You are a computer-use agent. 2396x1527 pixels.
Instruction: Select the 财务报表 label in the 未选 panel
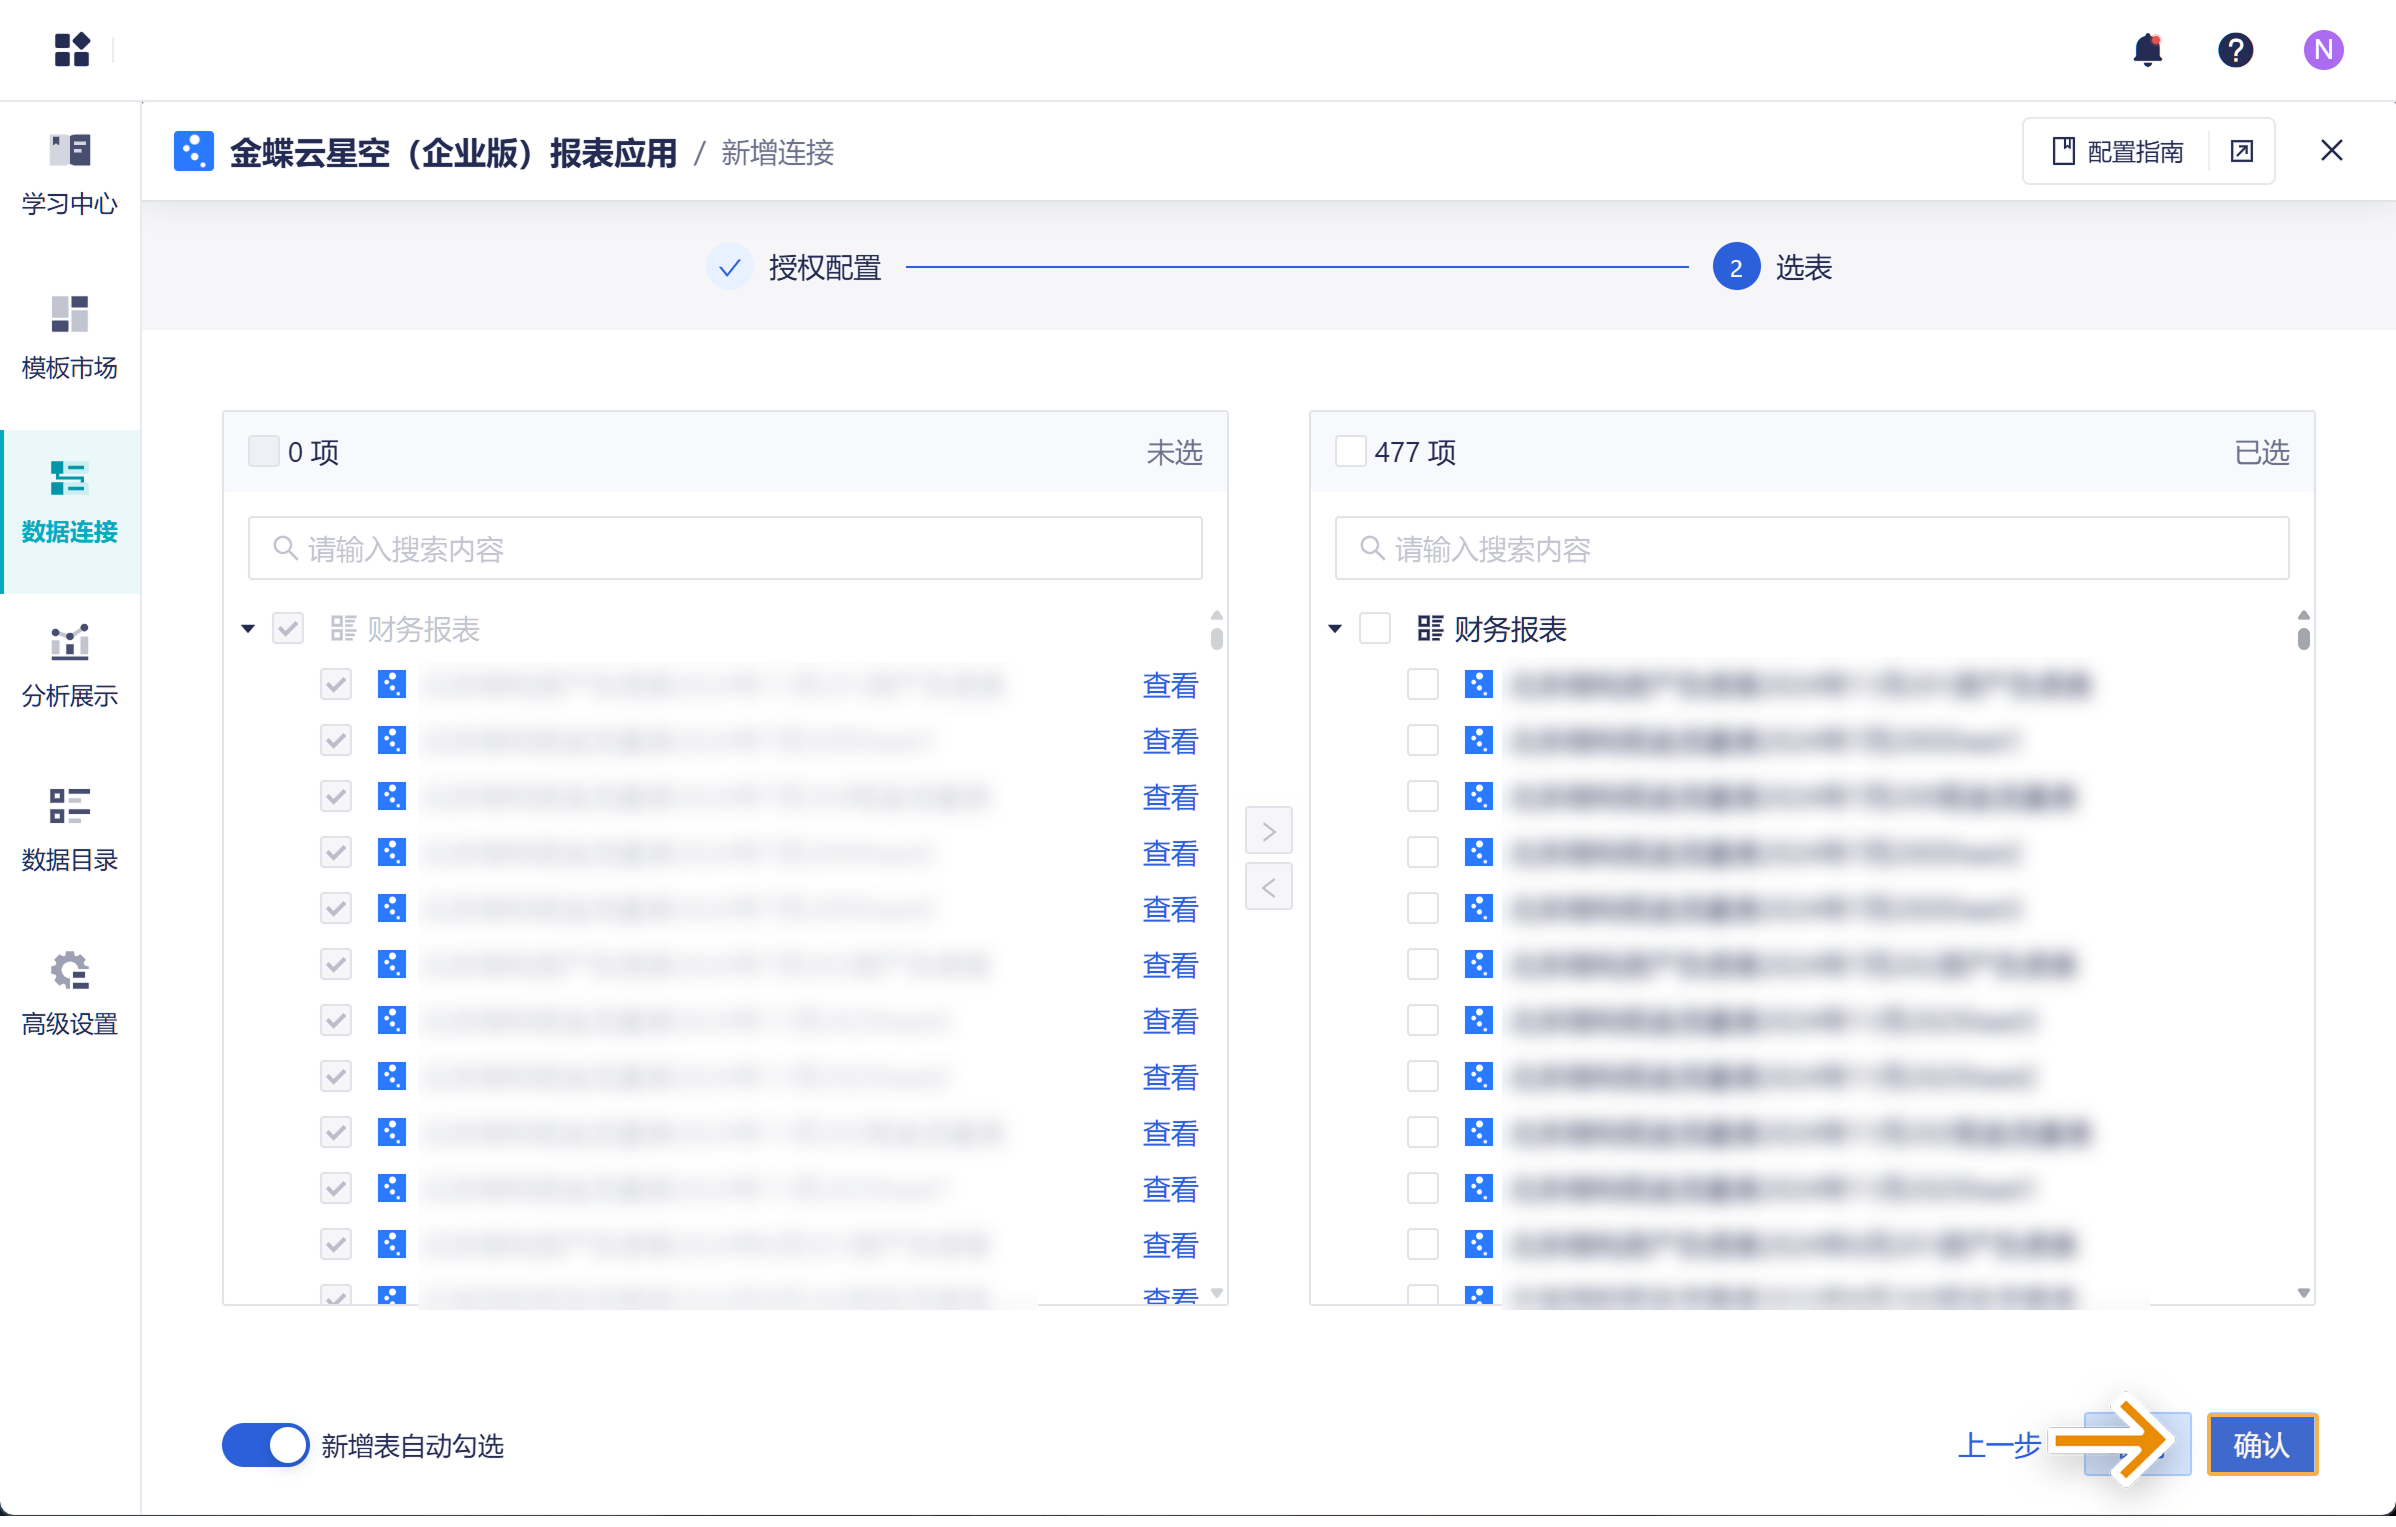pos(423,629)
